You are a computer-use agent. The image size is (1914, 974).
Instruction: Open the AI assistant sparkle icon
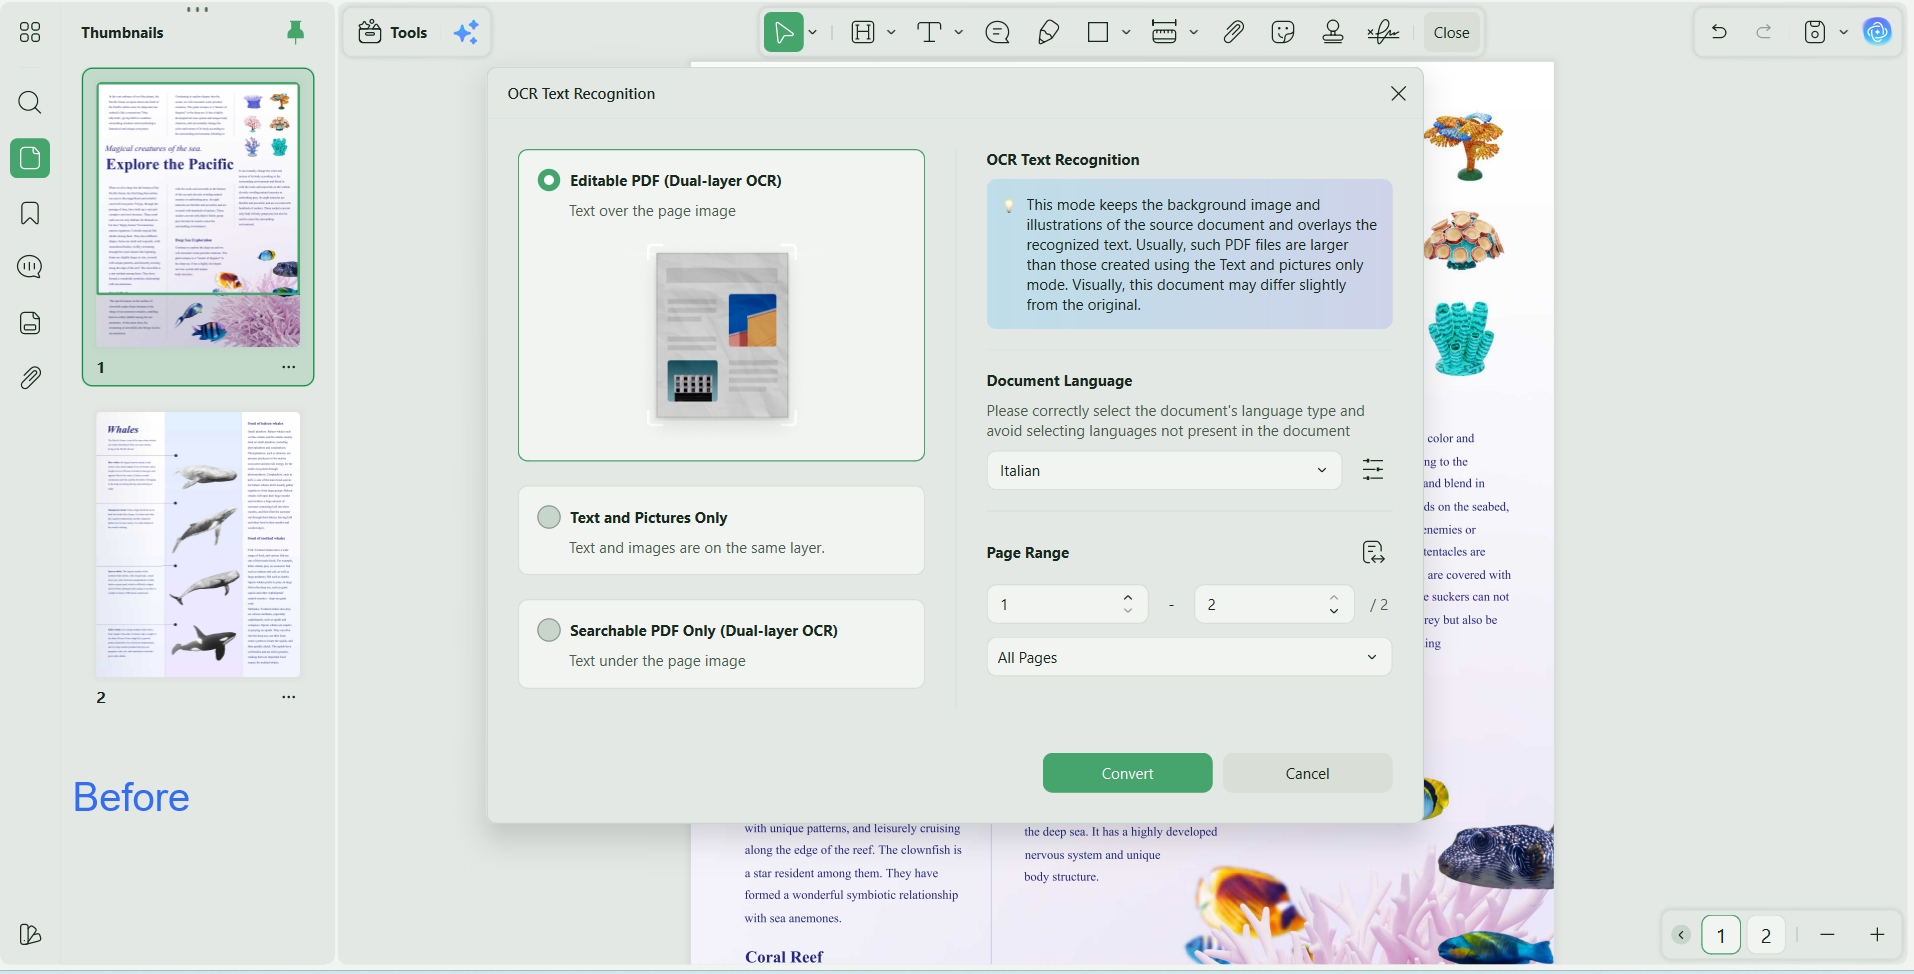pyautogui.click(x=467, y=32)
